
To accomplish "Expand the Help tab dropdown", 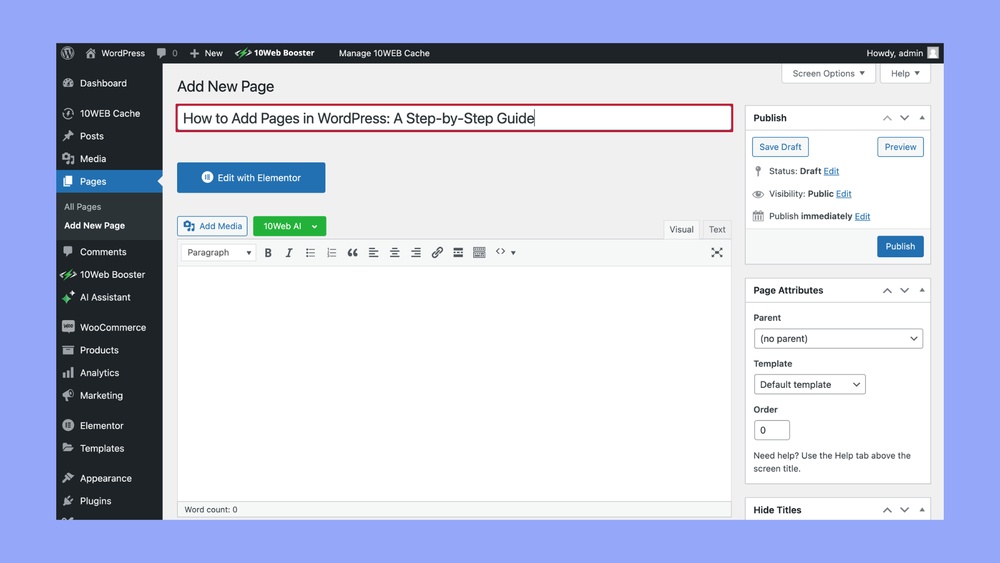I will [905, 73].
